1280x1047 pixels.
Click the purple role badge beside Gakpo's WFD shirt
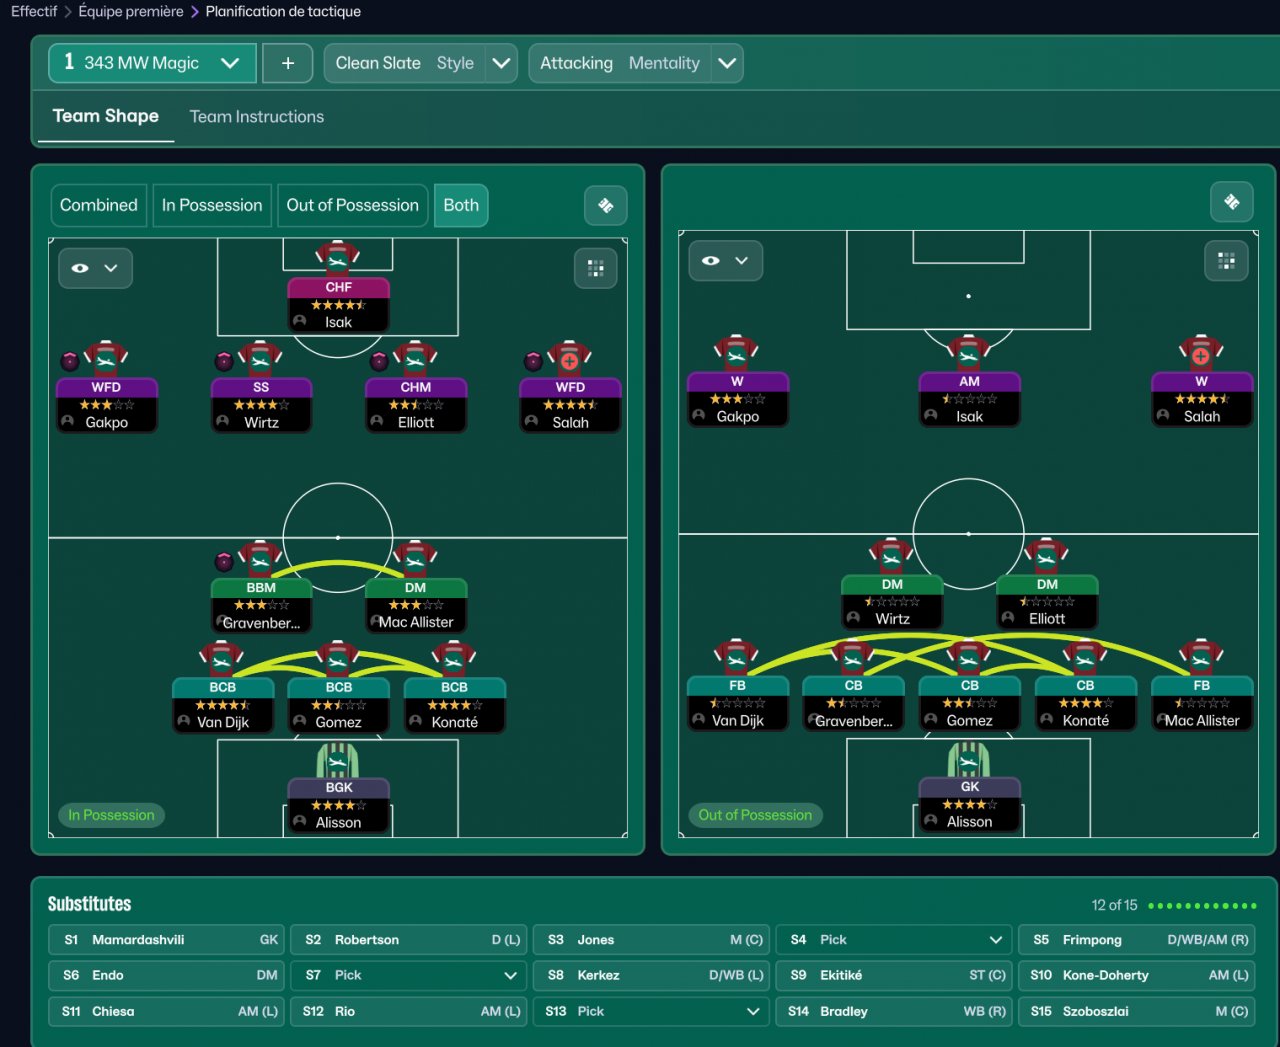(70, 361)
